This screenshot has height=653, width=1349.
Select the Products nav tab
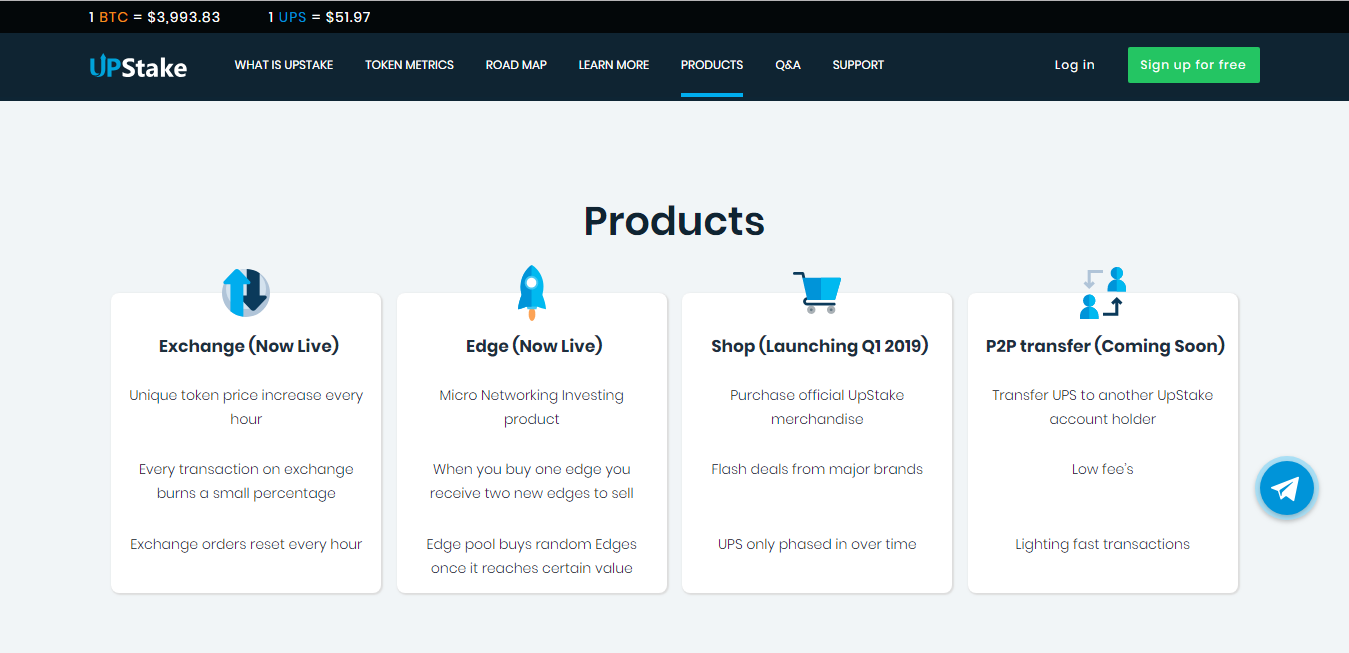(712, 65)
